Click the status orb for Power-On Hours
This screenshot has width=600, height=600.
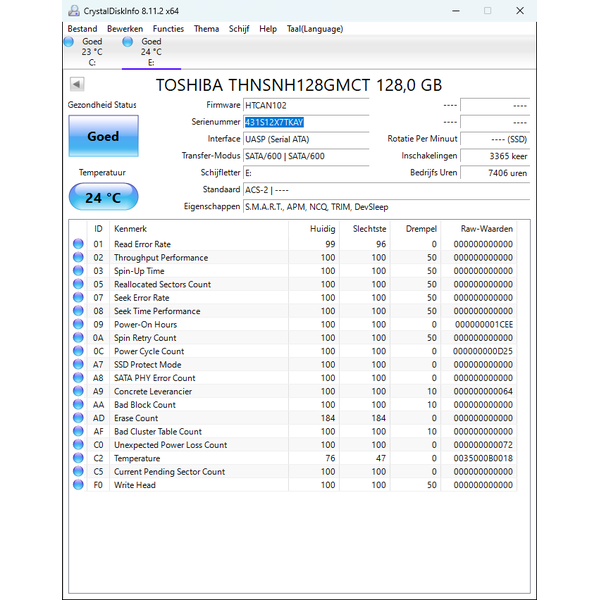point(78,324)
